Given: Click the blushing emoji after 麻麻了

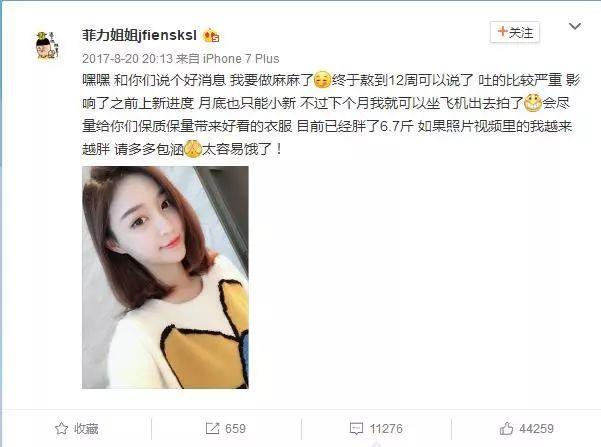Looking at the screenshot, I should (x=322, y=80).
